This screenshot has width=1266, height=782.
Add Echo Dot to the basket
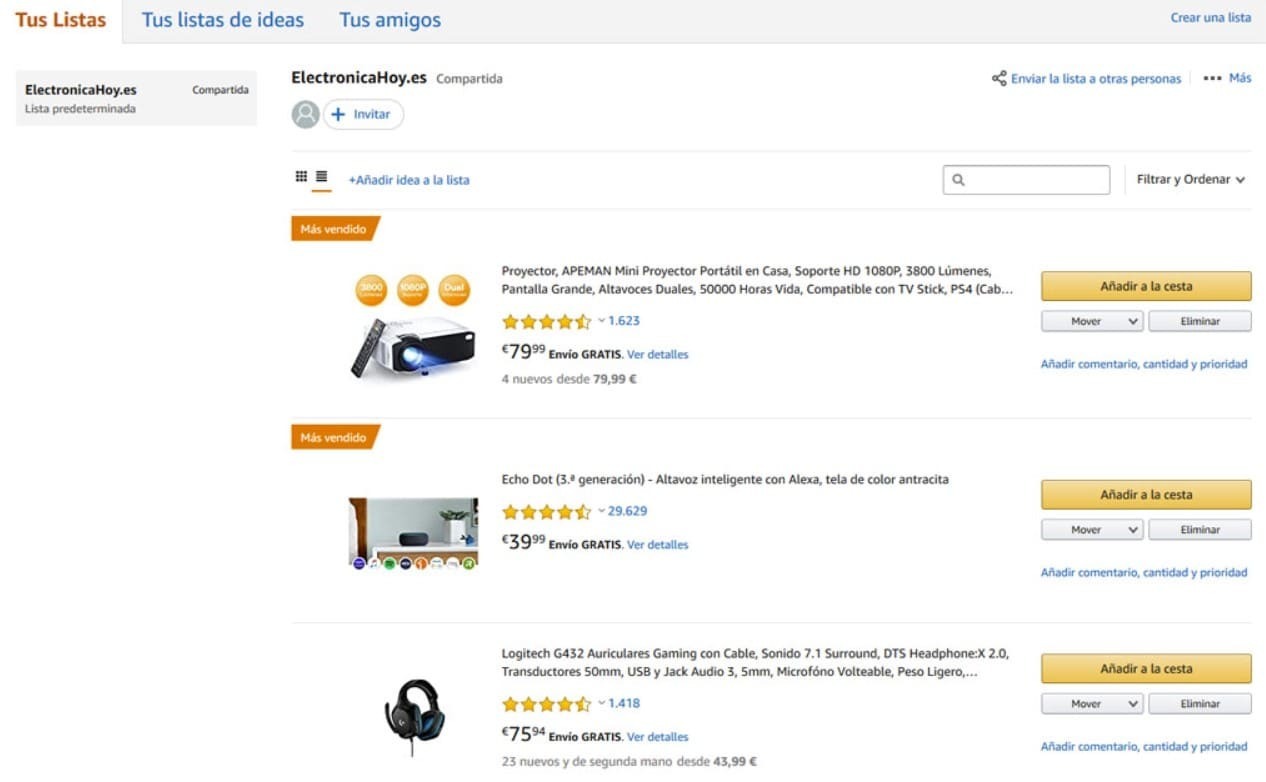(x=1146, y=495)
